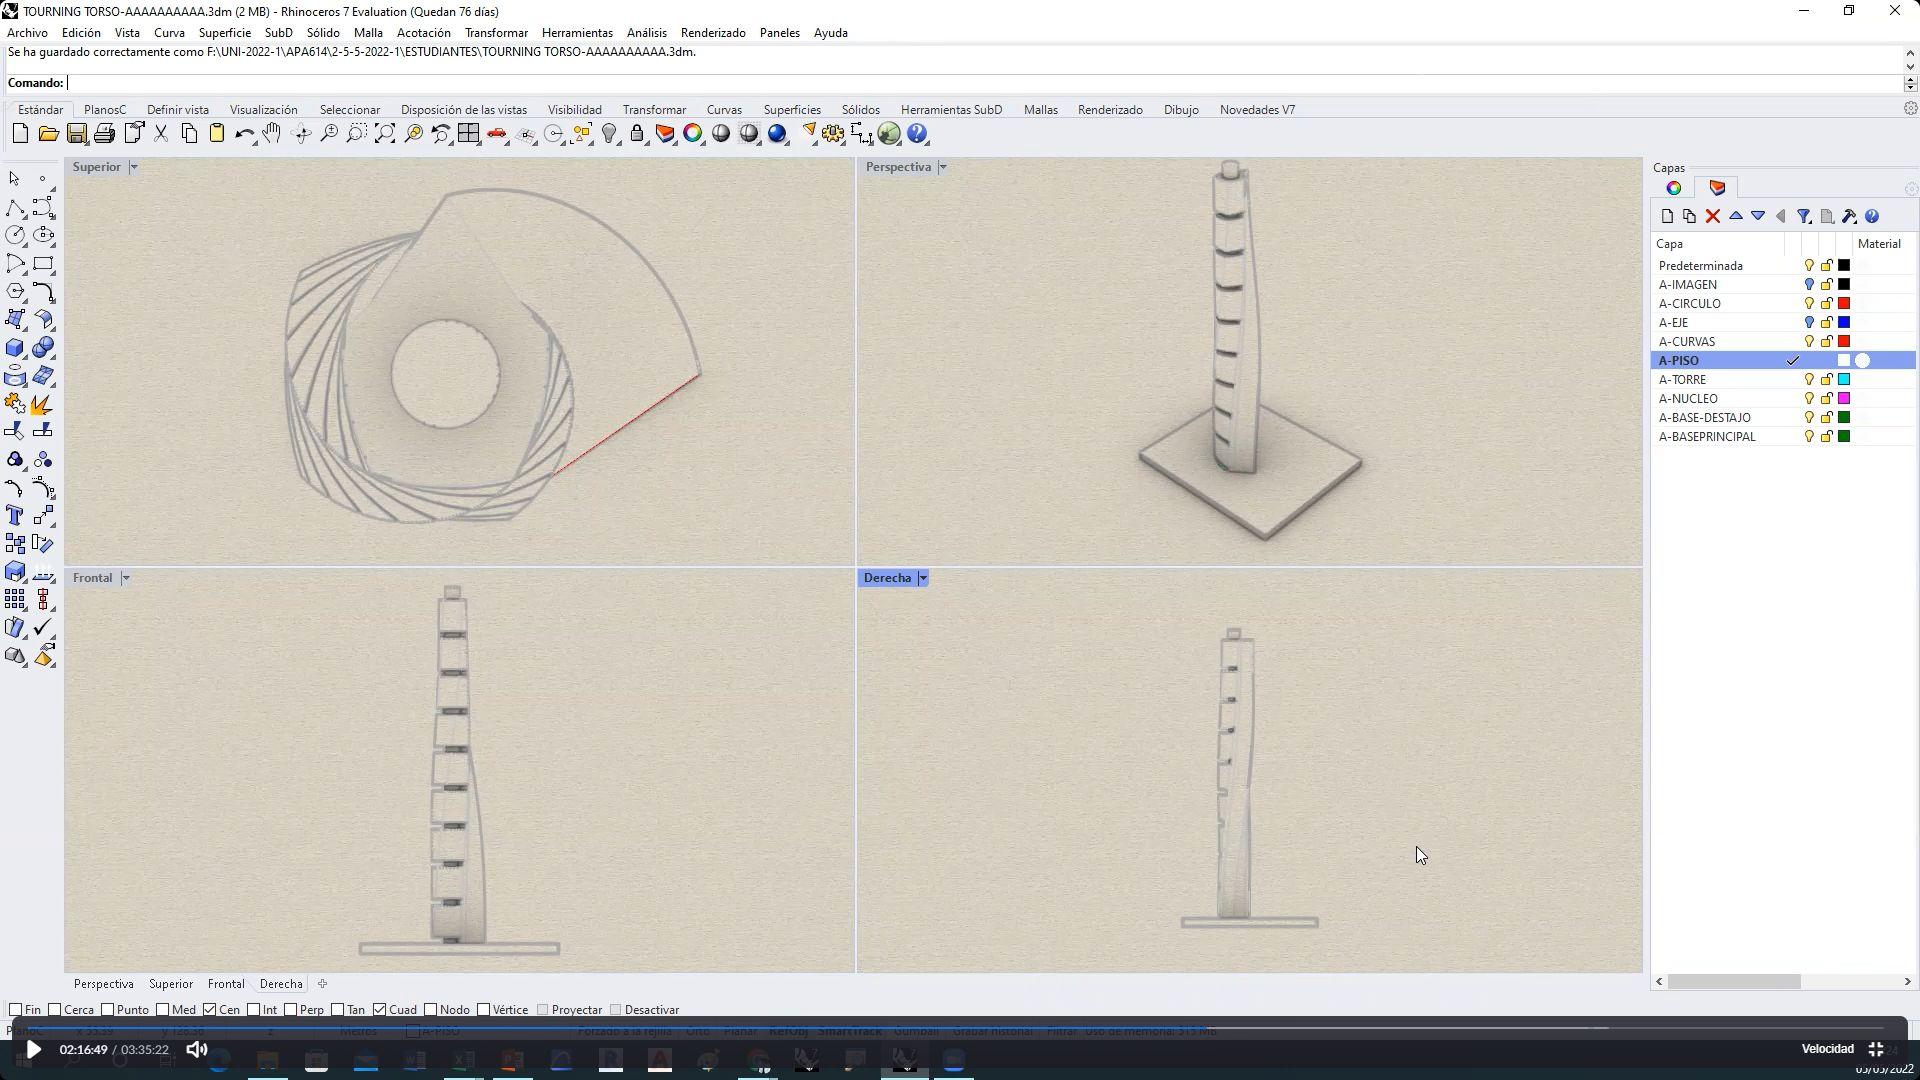Expand the command history up arrow

[1910, 53]
